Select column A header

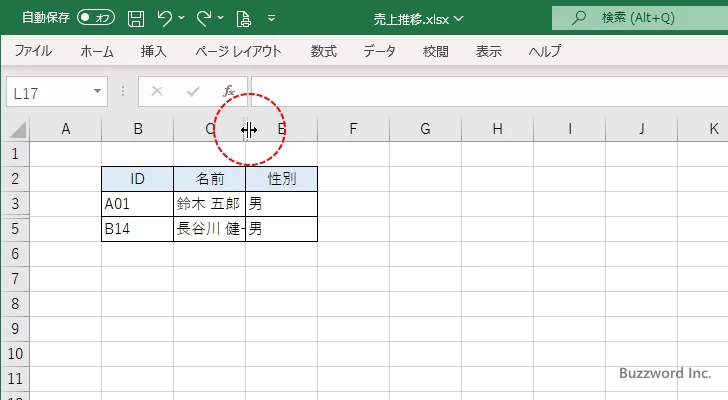pyautogui.click(x=65, y=129)
